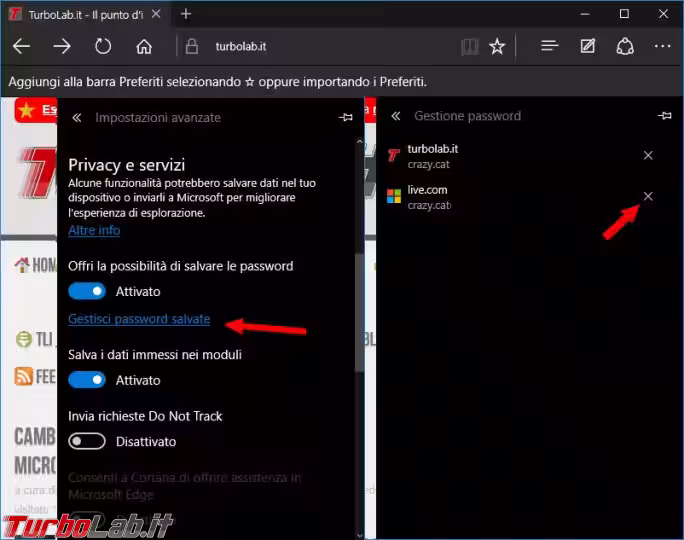Click the scrollbar up arrow in settings panel

click(x=359, y=142)
